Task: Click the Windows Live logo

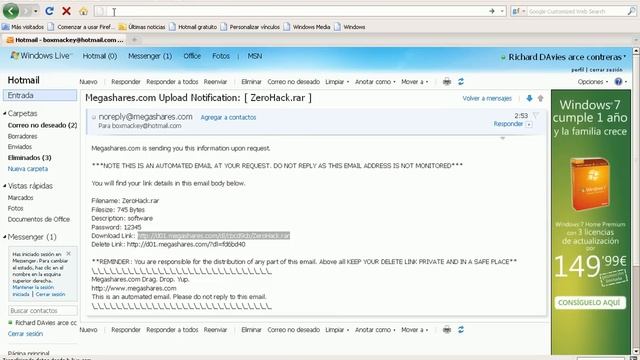Action: tap(41, 56)
